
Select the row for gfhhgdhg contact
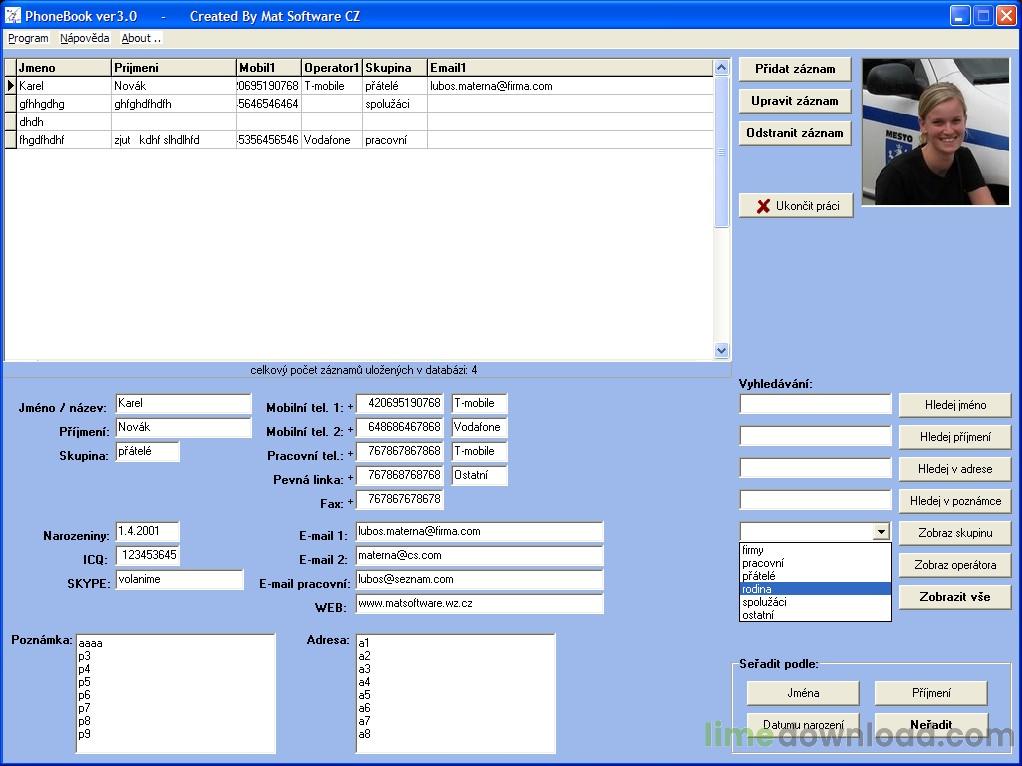tap(60, 104)
